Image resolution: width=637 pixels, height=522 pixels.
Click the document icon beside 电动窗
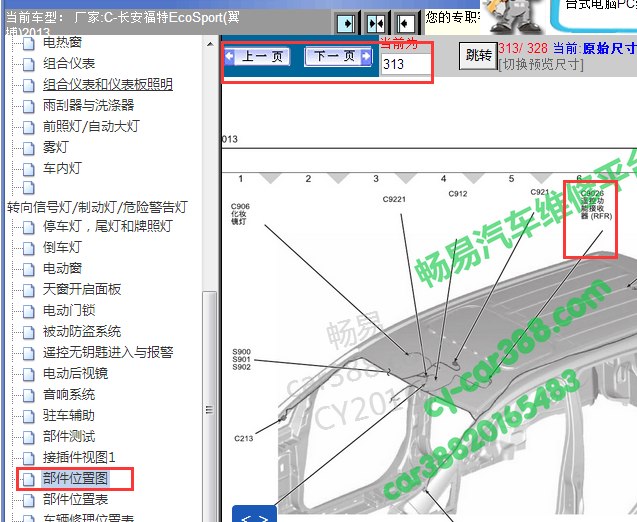tap(28, 269)
